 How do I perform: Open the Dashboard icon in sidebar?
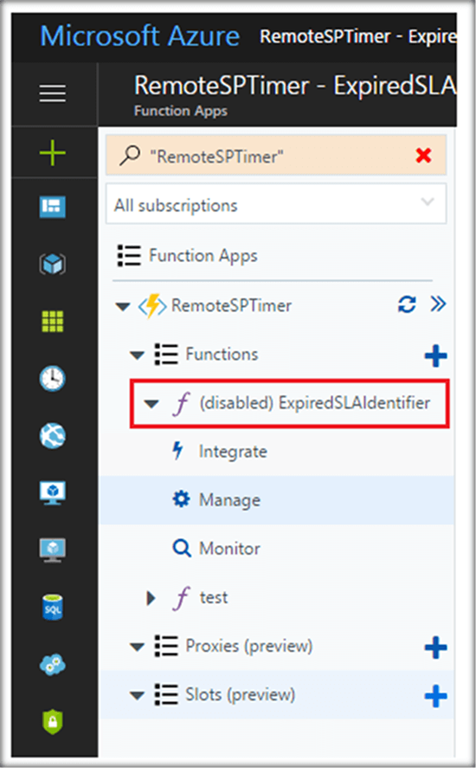(x=52, y=207)
